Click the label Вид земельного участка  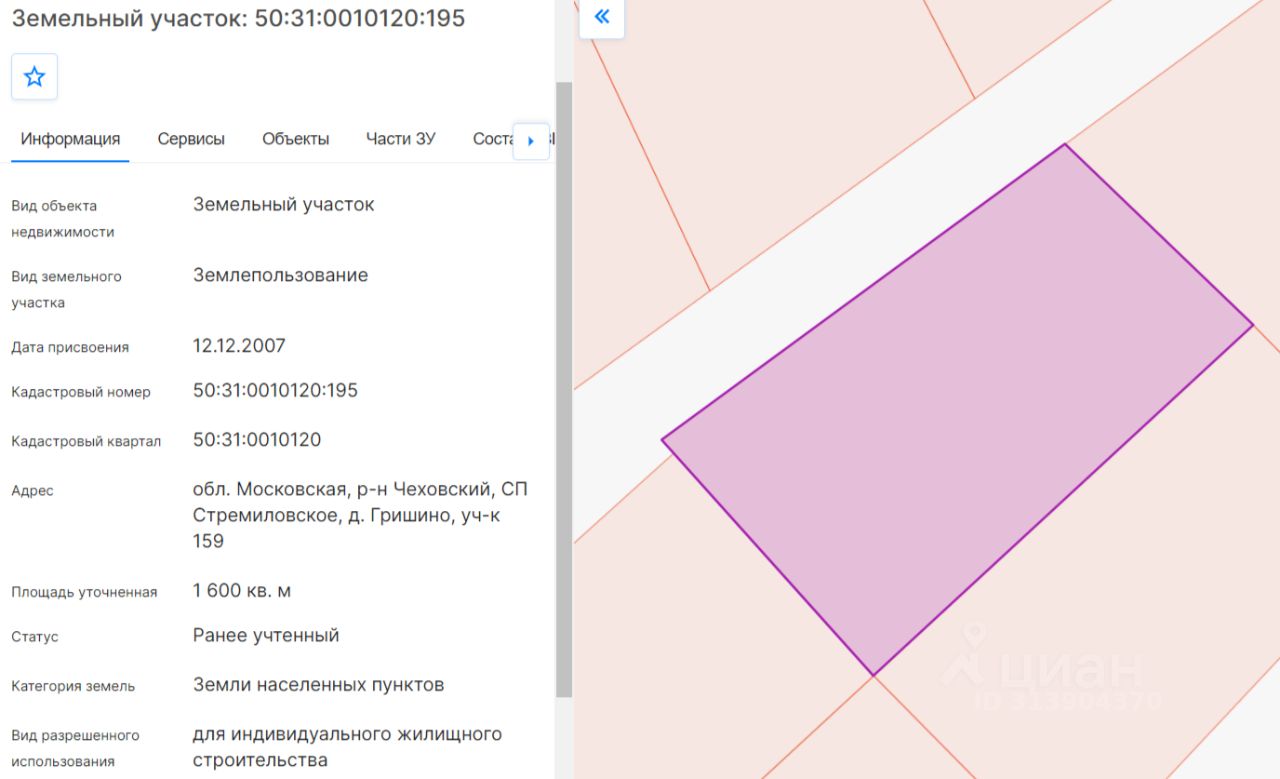[x=67, y=289]
